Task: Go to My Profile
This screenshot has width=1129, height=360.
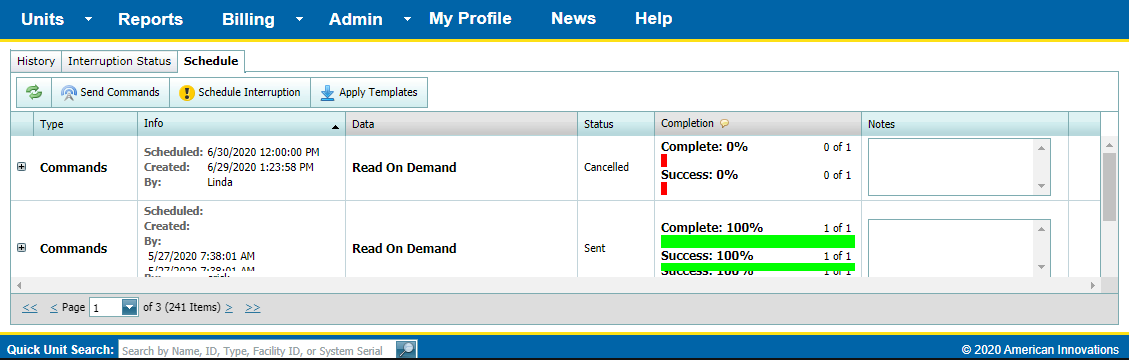Action: 470,19
